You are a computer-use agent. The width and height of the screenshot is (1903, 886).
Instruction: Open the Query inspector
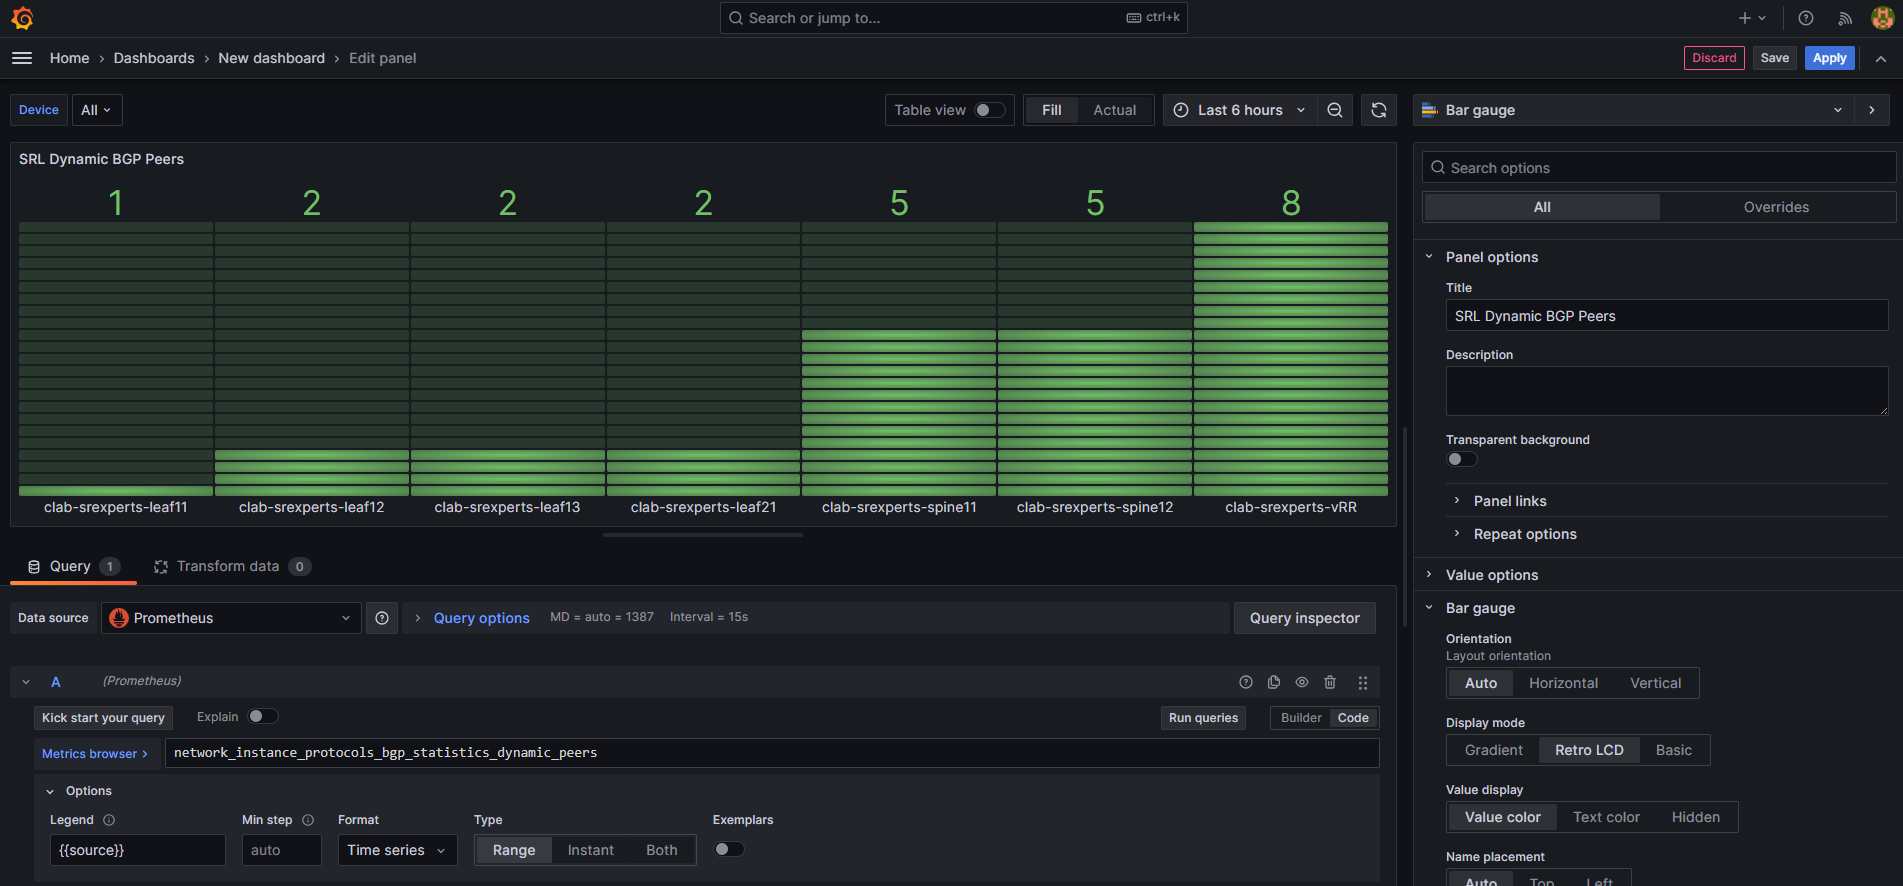tap(1304, 618)
